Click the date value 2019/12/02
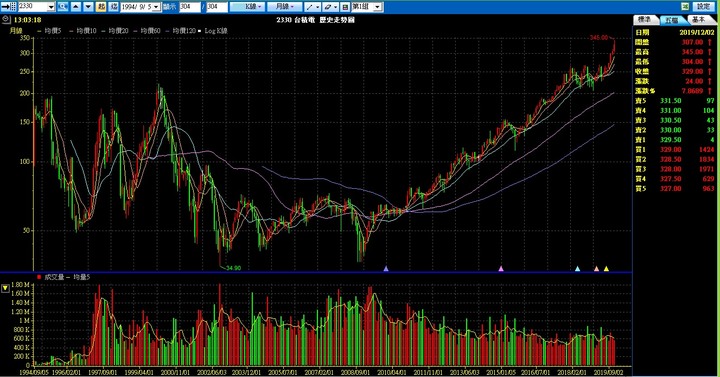Viewport: 720px width, 377px height. (x=697, y=33)
